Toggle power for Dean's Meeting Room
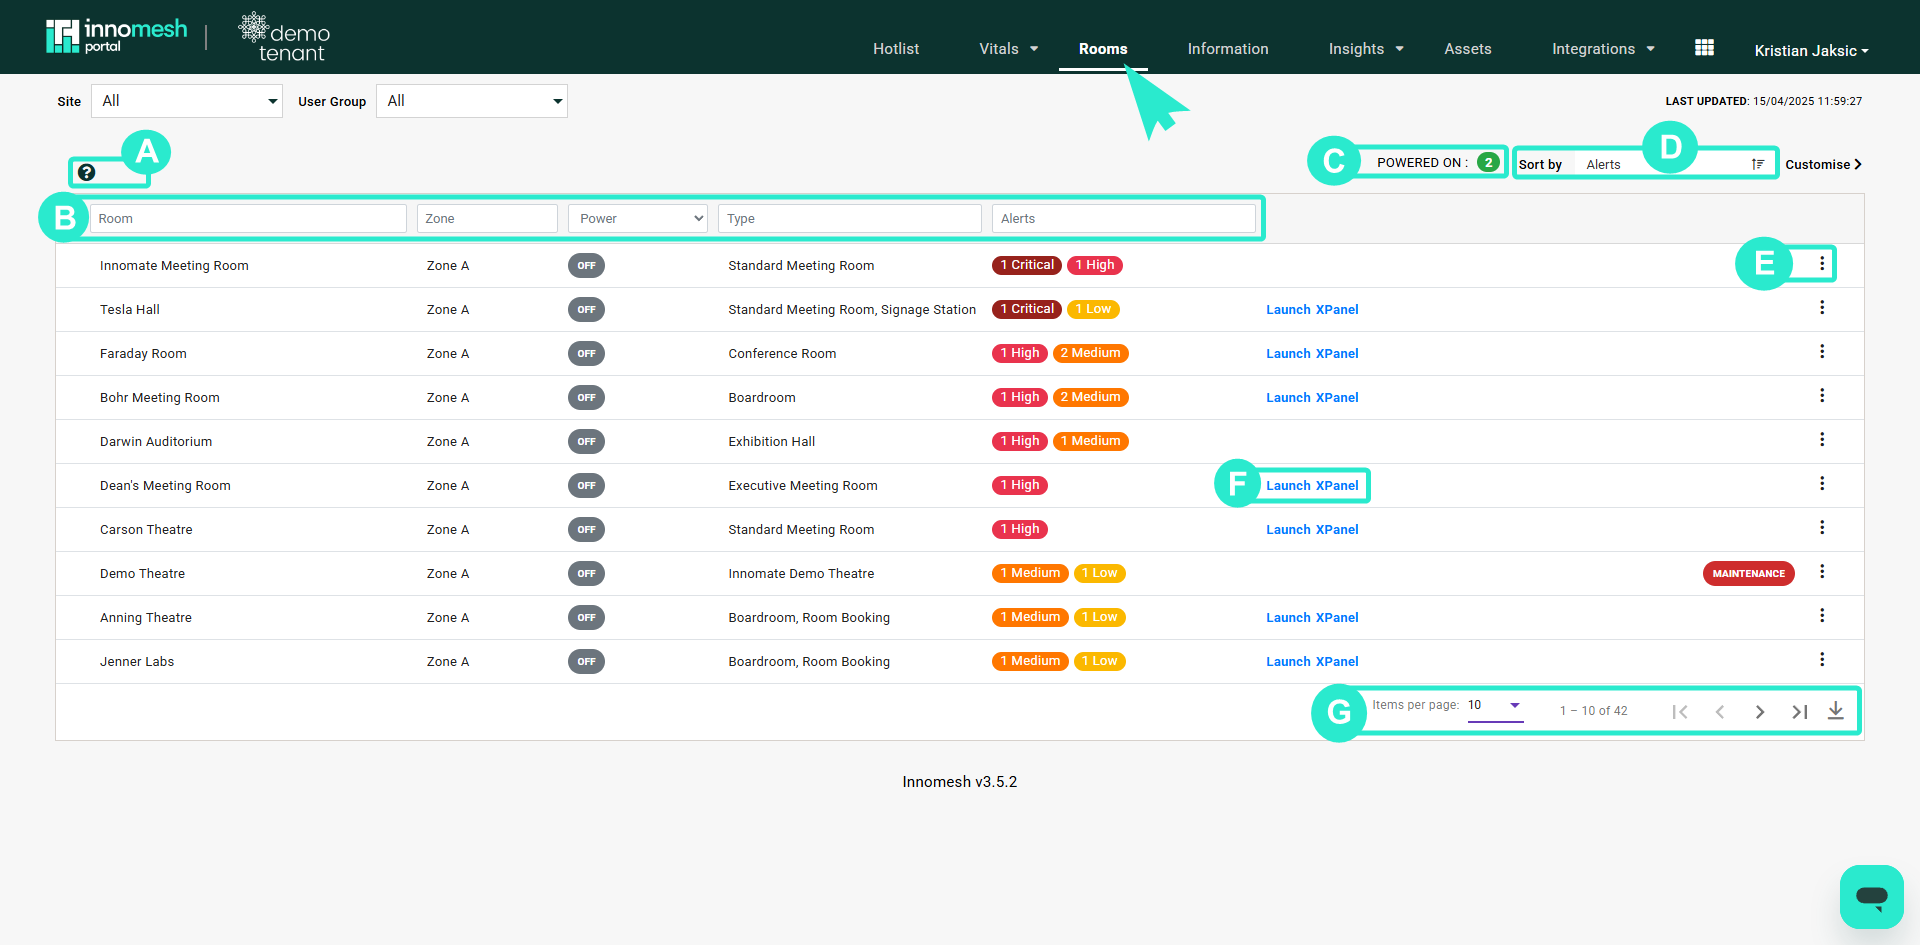Screen dimensions: 1920x945 pyautogui.click(x=586, y=486)
